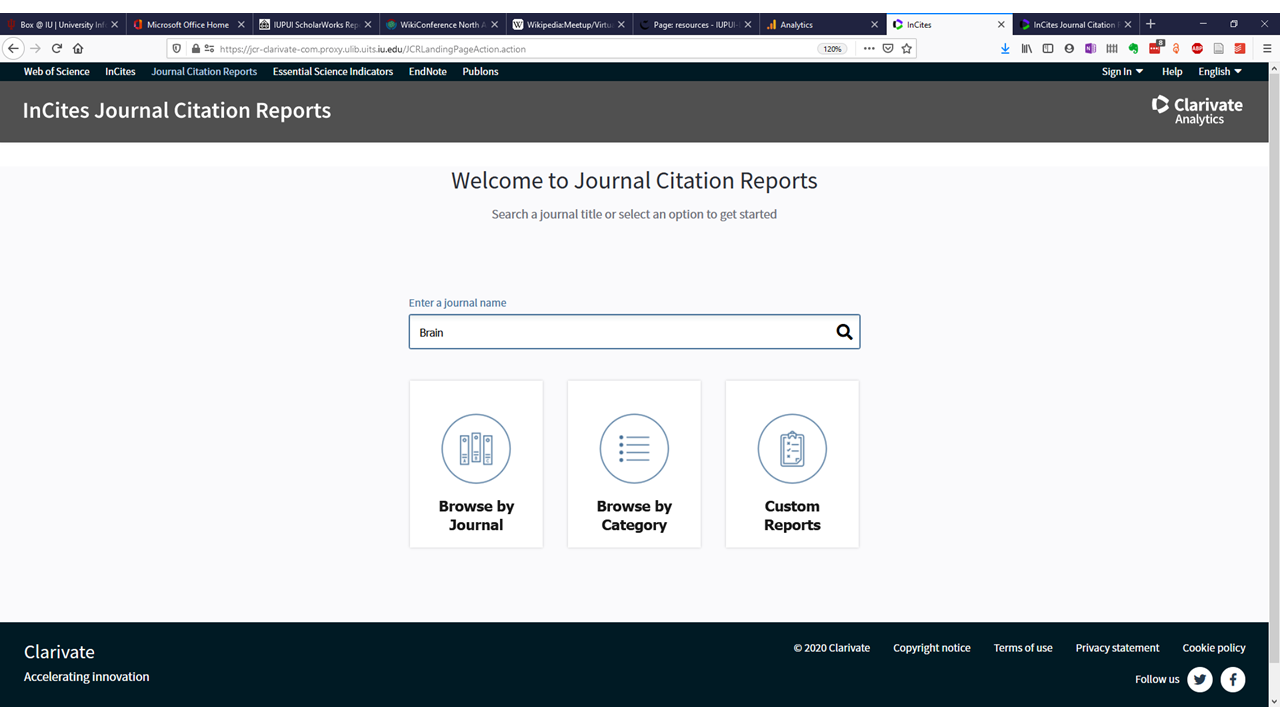Switch to the Microsoft Office Home tab
The width and height of the screenshot is (1280, 720).
click(188, 24)
